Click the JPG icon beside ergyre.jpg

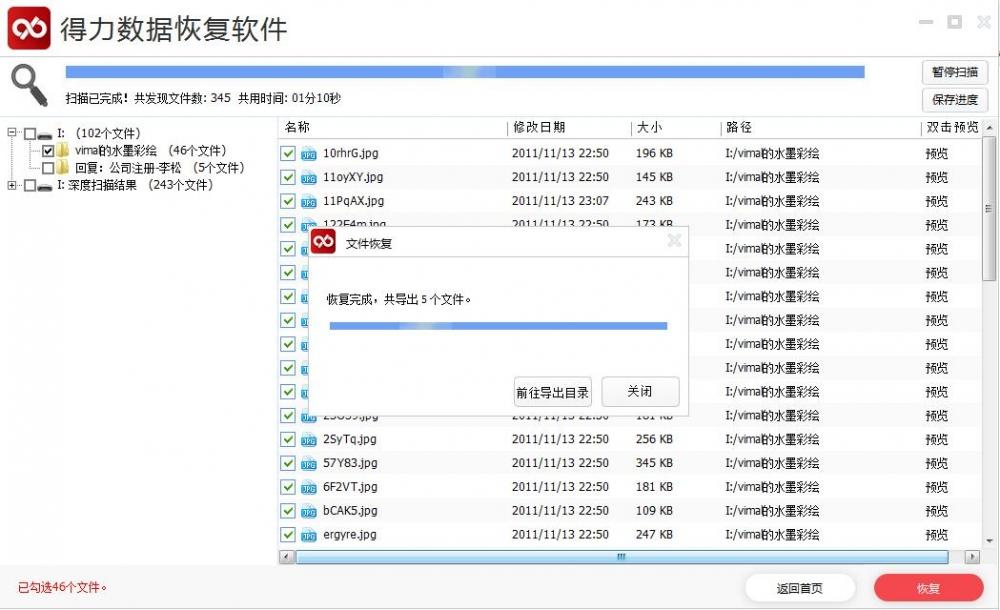coord(306,534)
